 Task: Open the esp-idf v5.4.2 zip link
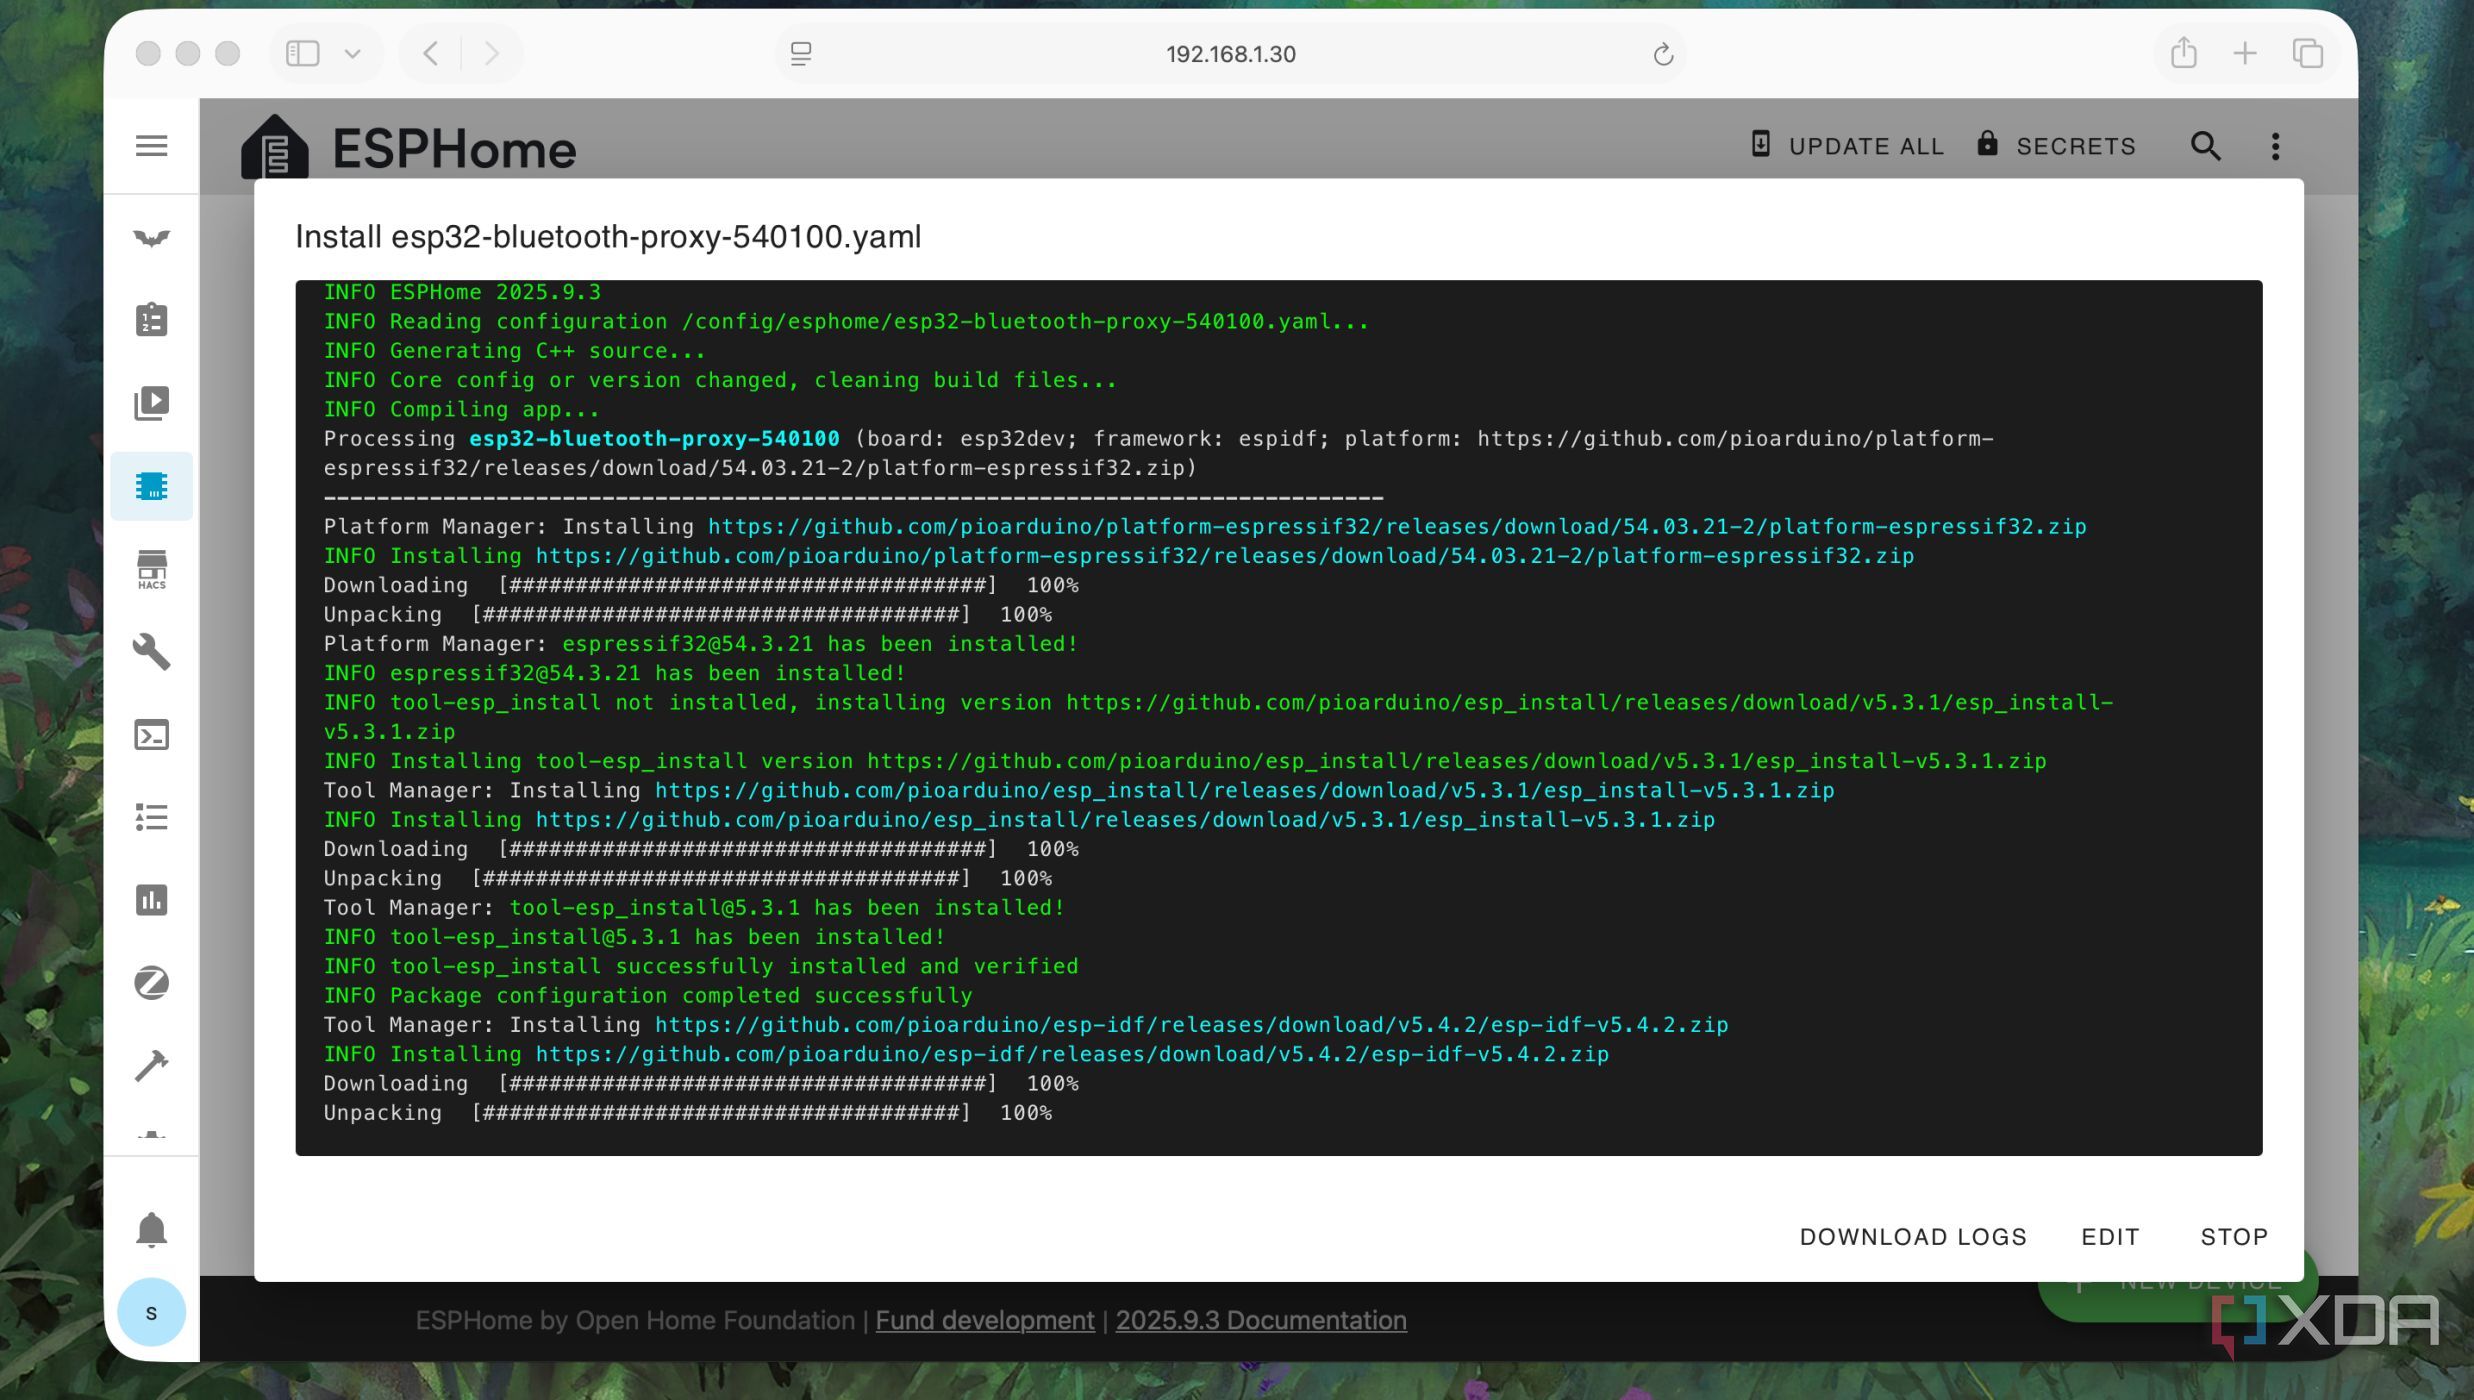click(1190, 1025)
